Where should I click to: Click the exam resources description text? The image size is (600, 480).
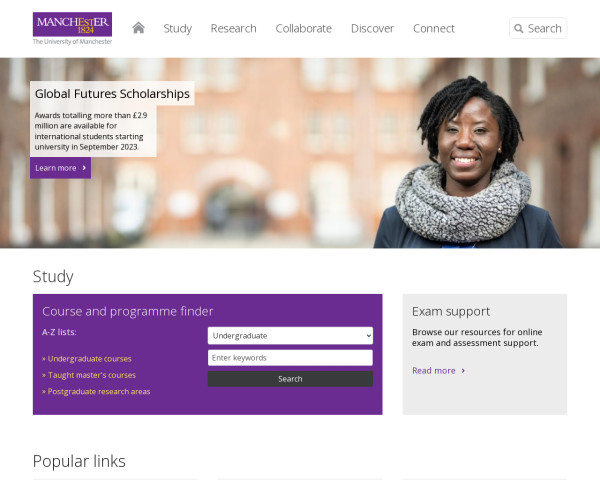tap(477, 338)
